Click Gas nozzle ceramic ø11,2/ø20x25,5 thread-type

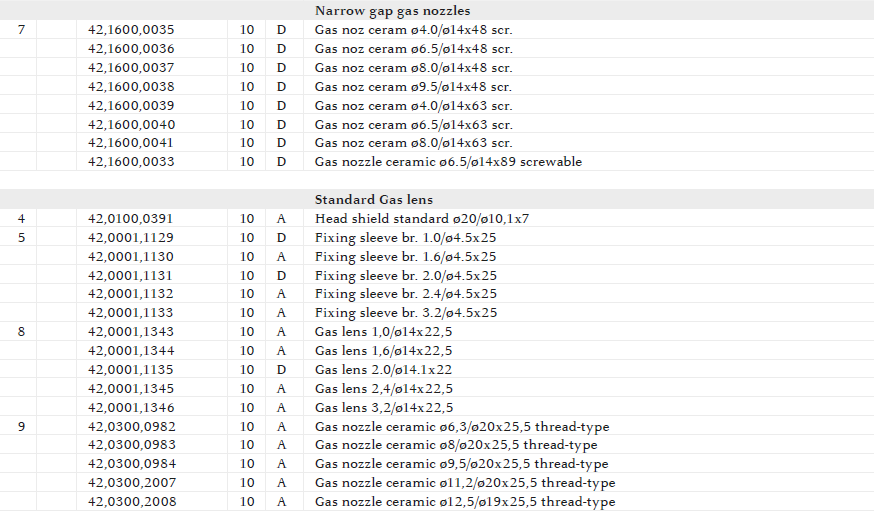click(465, 483)
